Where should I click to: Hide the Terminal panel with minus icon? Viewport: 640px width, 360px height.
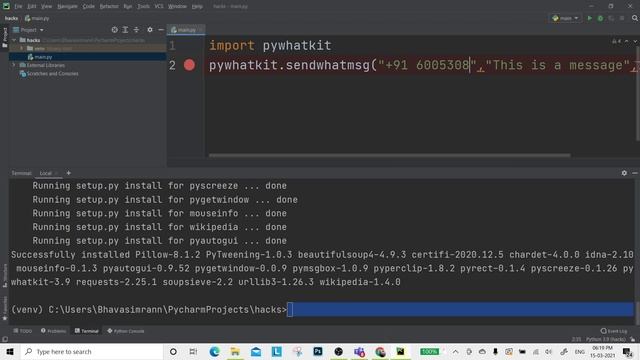635,173
